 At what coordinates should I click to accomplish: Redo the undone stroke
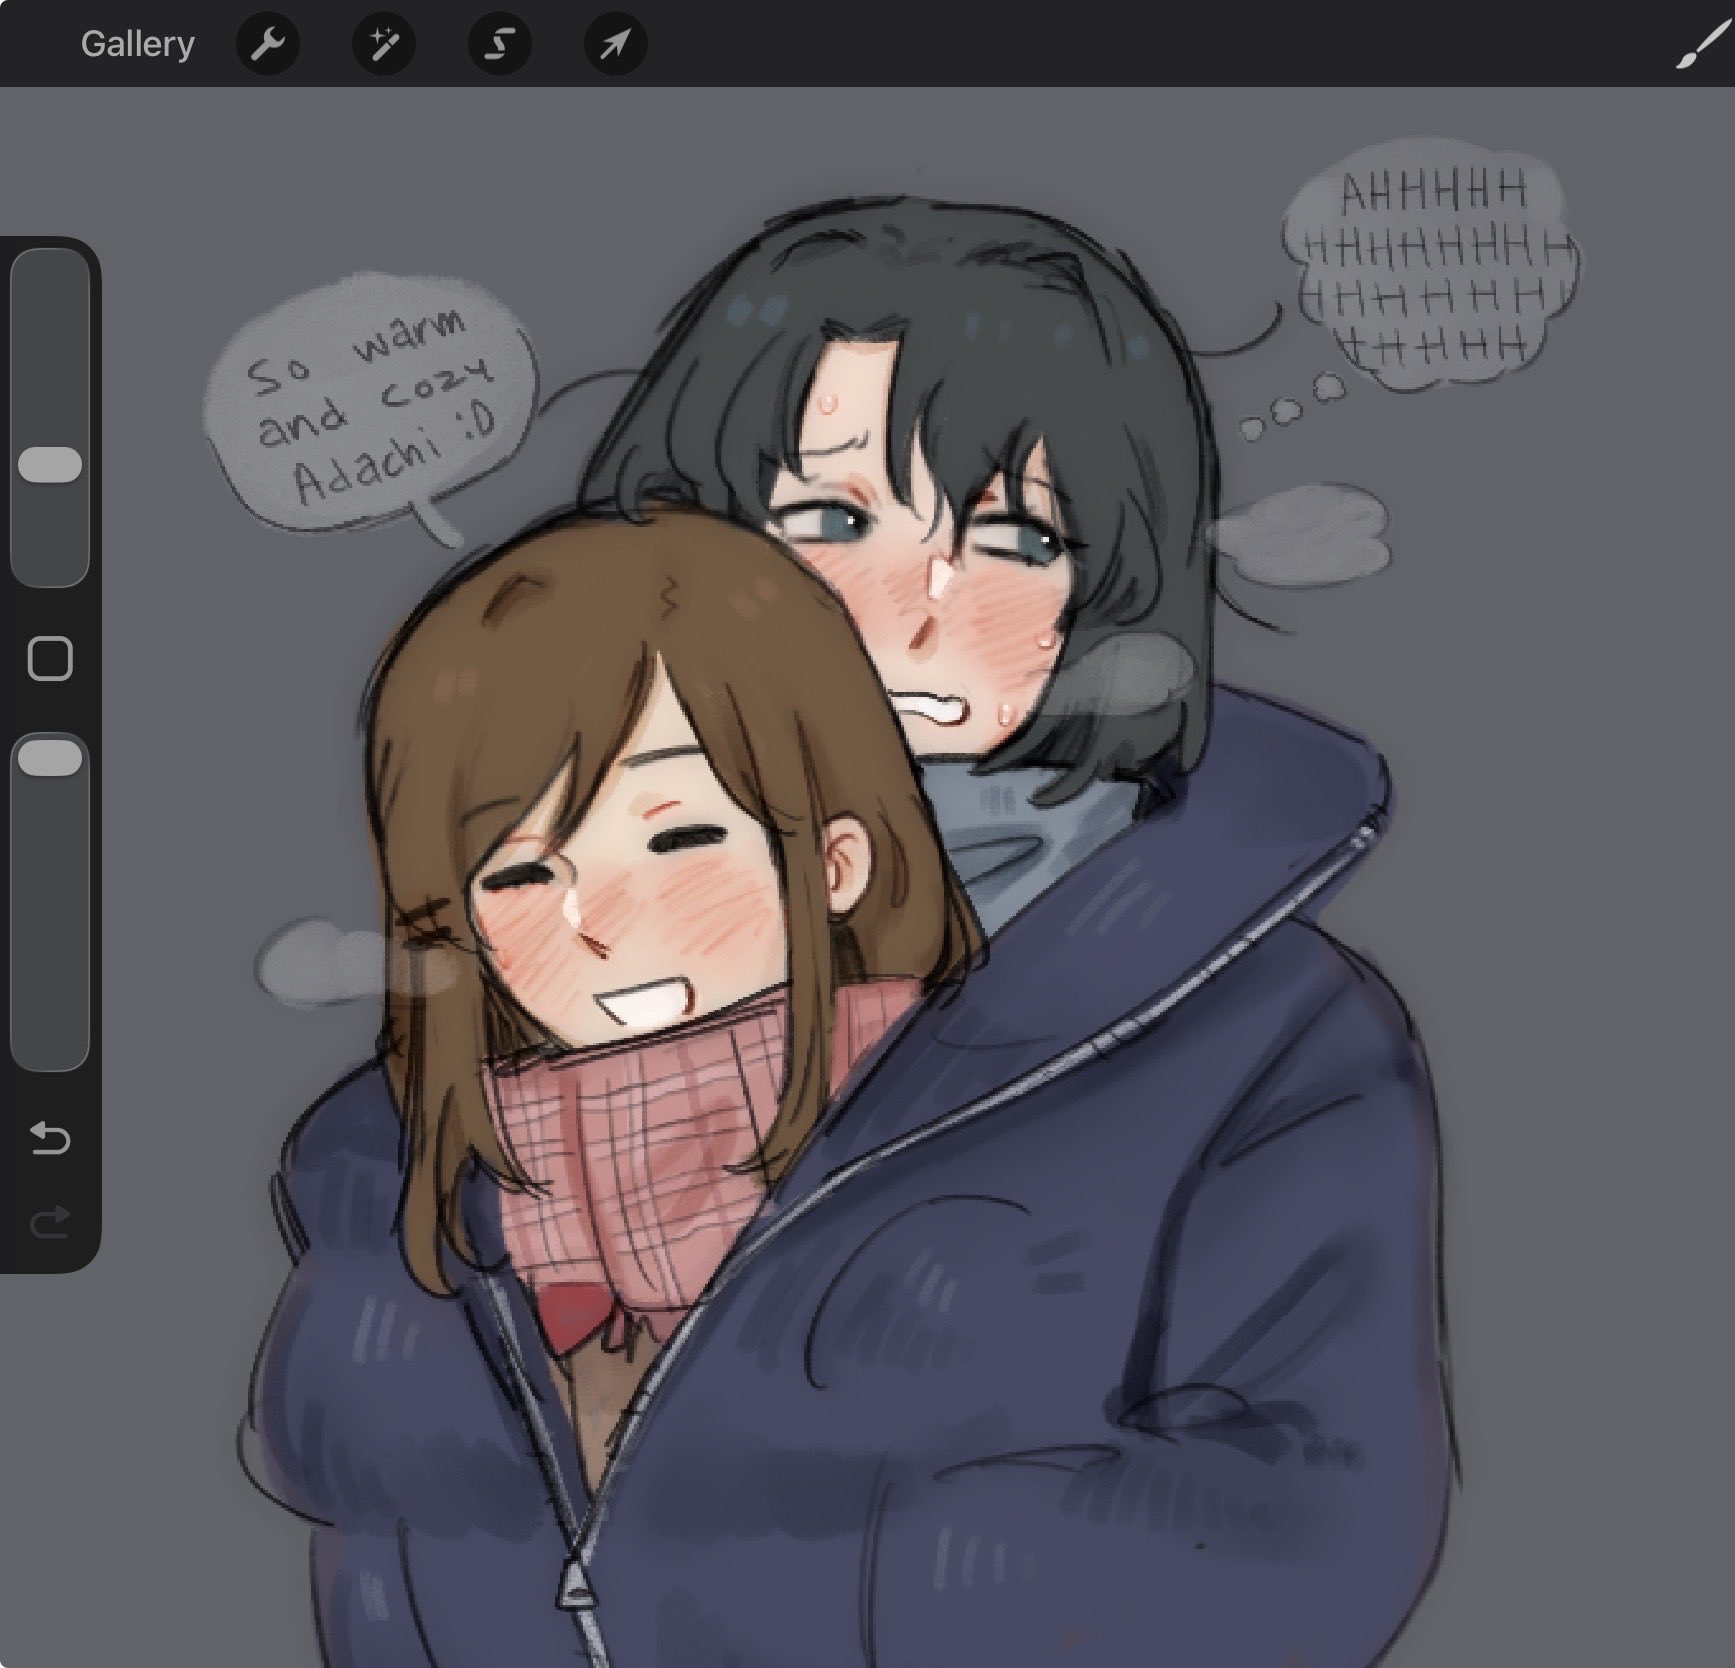[50, 1221]
